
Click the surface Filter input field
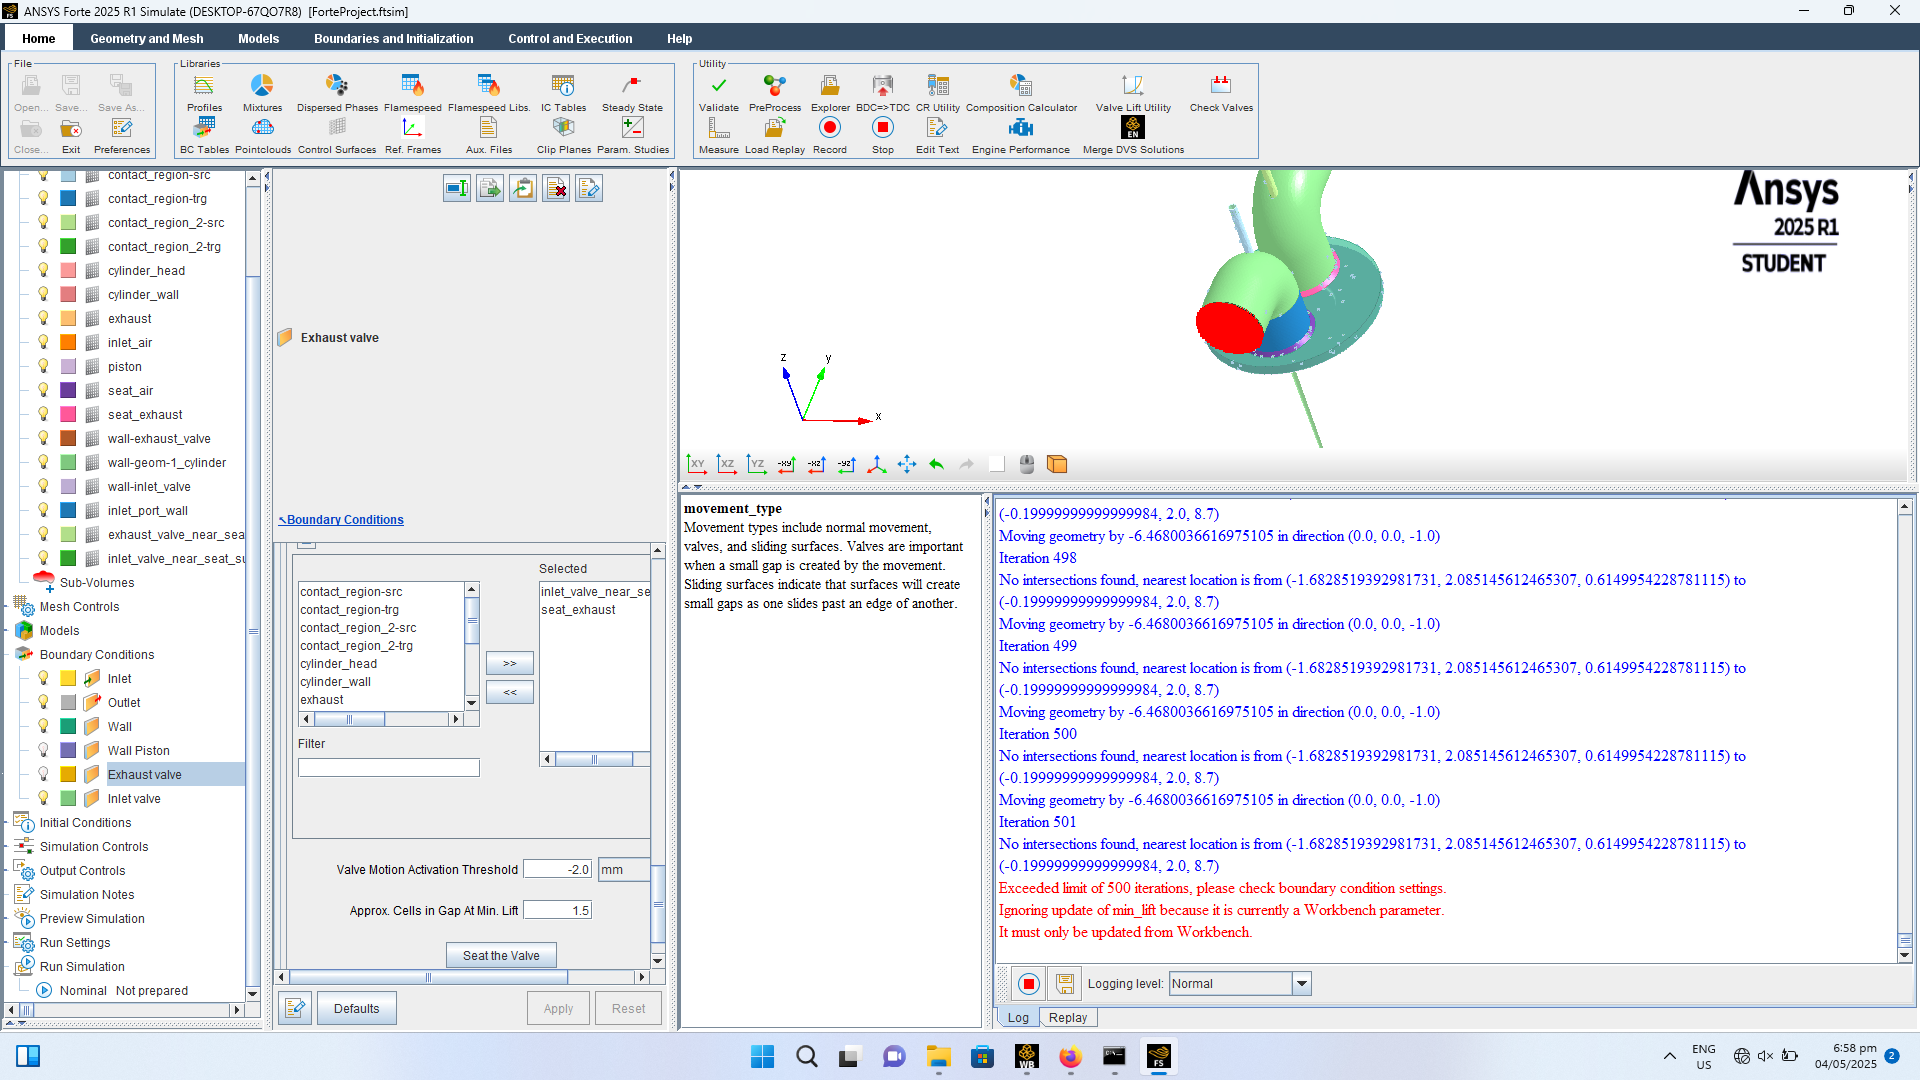tap(388, 767)
